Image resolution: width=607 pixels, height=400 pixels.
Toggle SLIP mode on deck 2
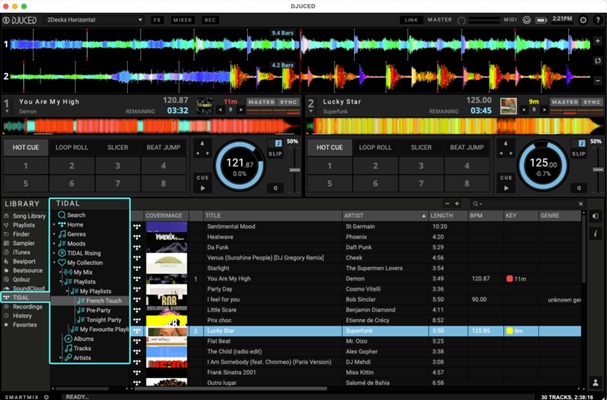click(x=579, y=154)
